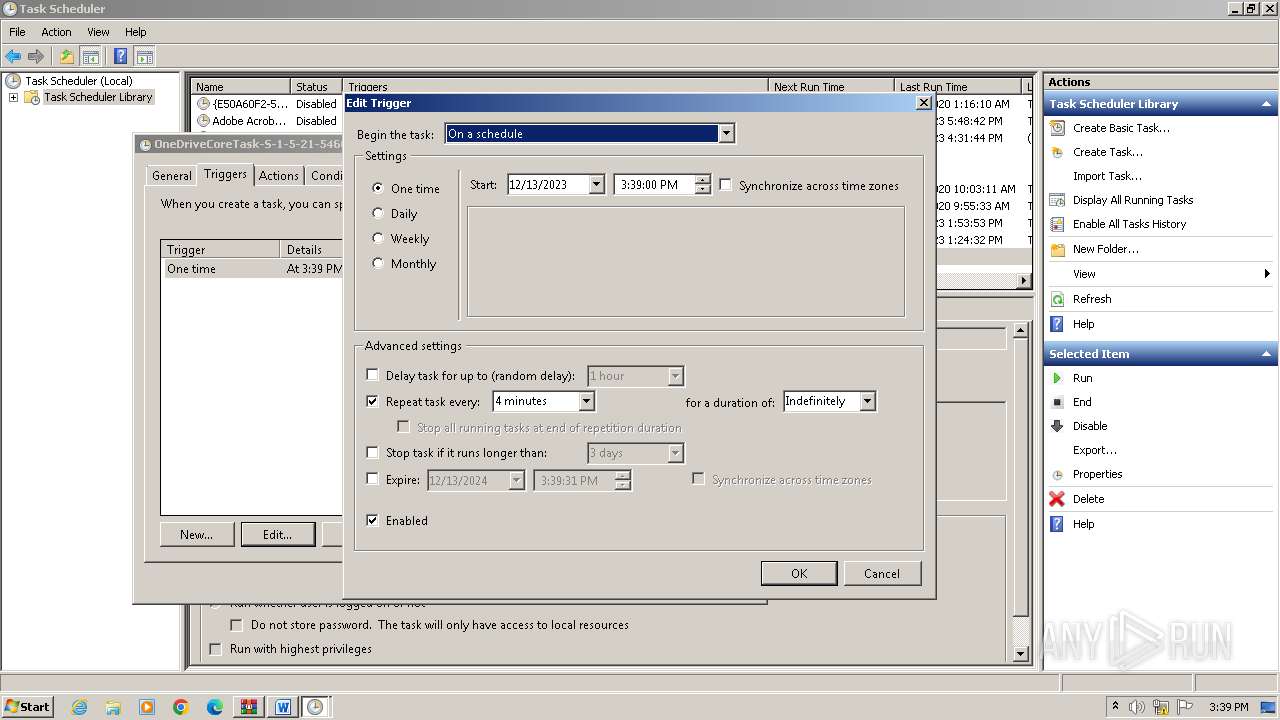The image size is (1280, 720).
Task: Collapse the Task Scheduler Library actions section
Action: click(x=1267, y=104)
